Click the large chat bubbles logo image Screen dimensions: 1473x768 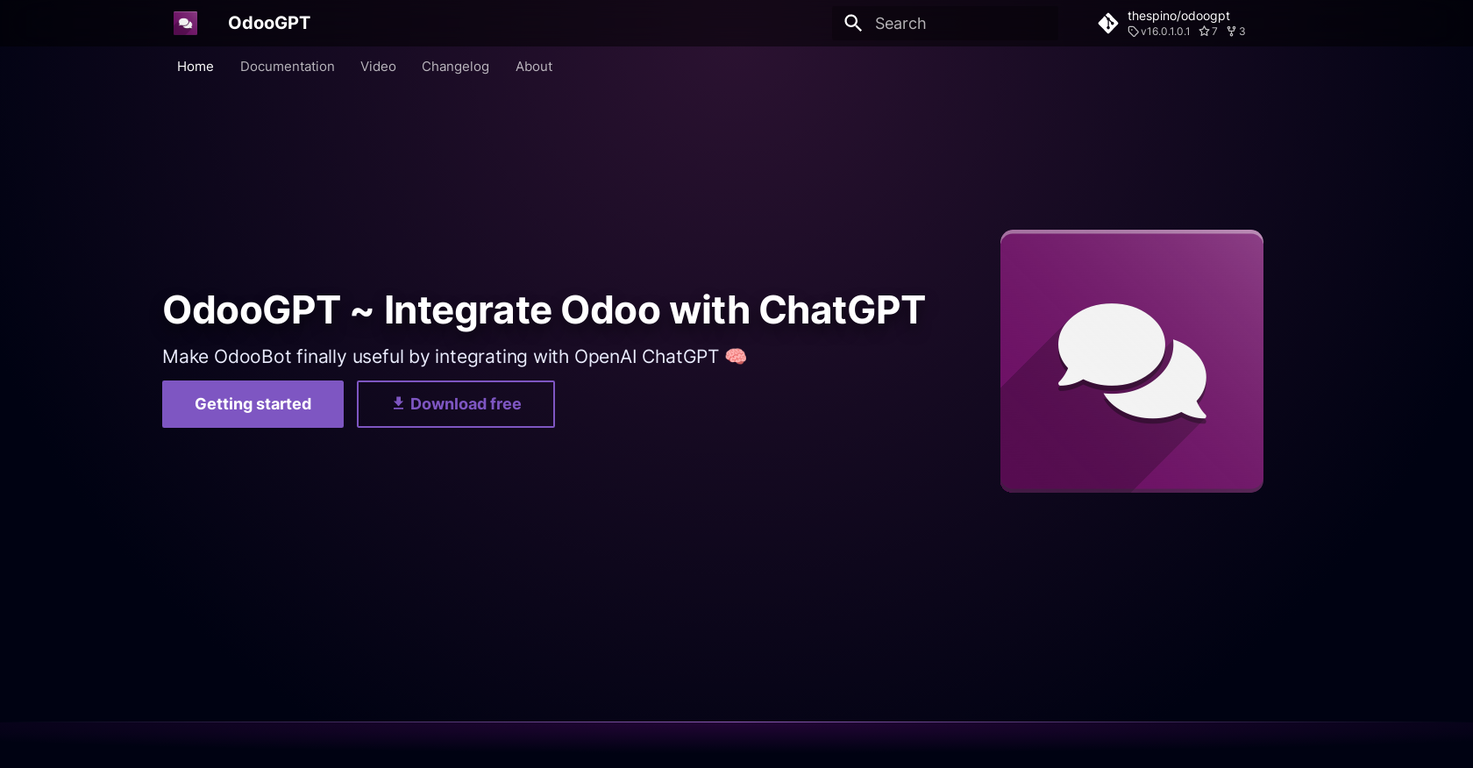tap(1132, 361)
